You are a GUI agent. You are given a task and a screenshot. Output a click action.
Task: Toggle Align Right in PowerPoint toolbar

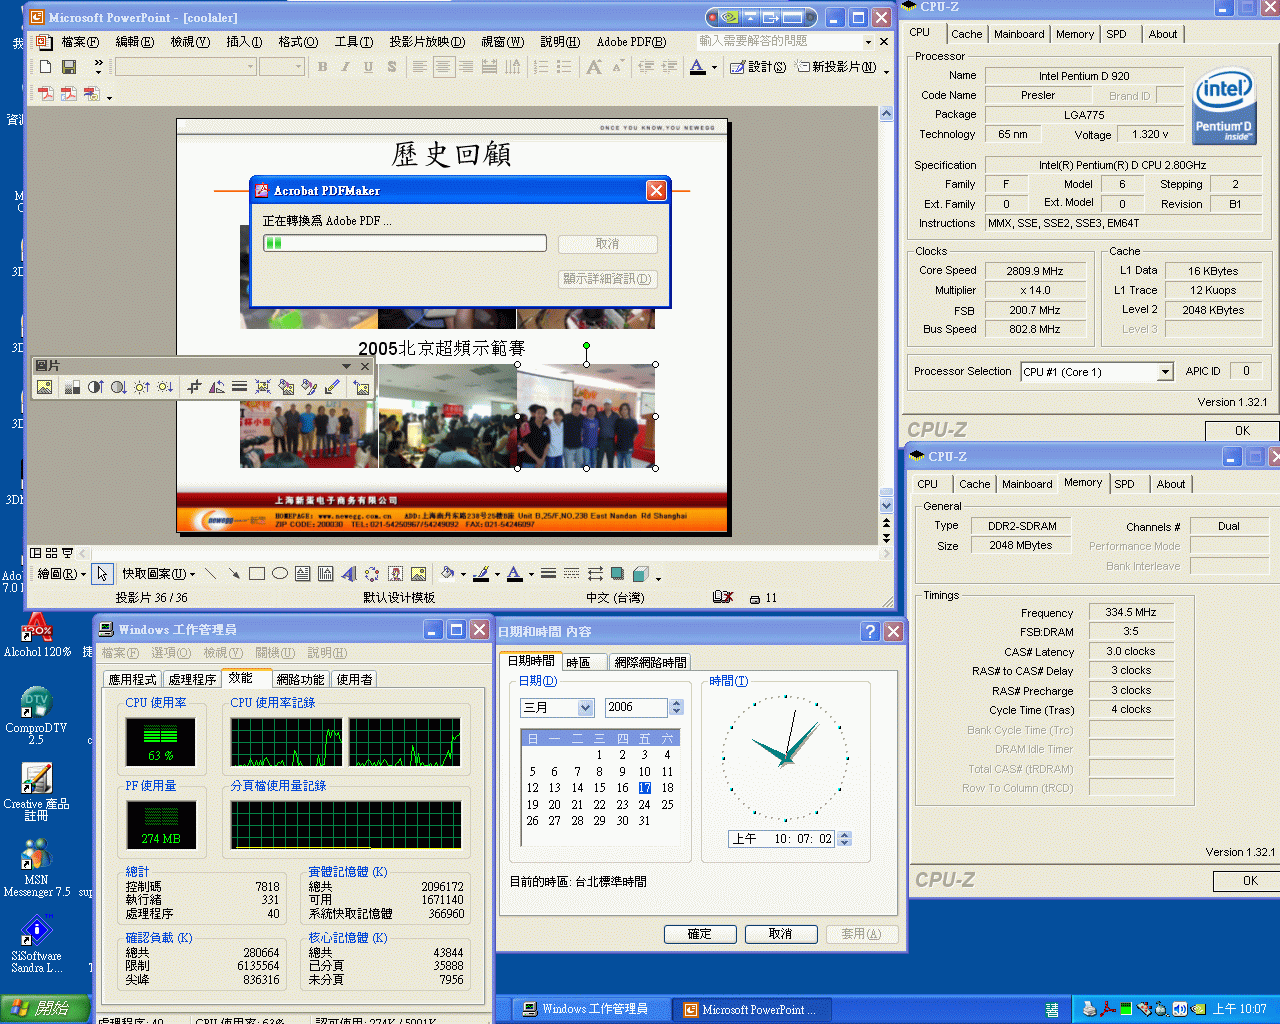(x=466, y=67)
